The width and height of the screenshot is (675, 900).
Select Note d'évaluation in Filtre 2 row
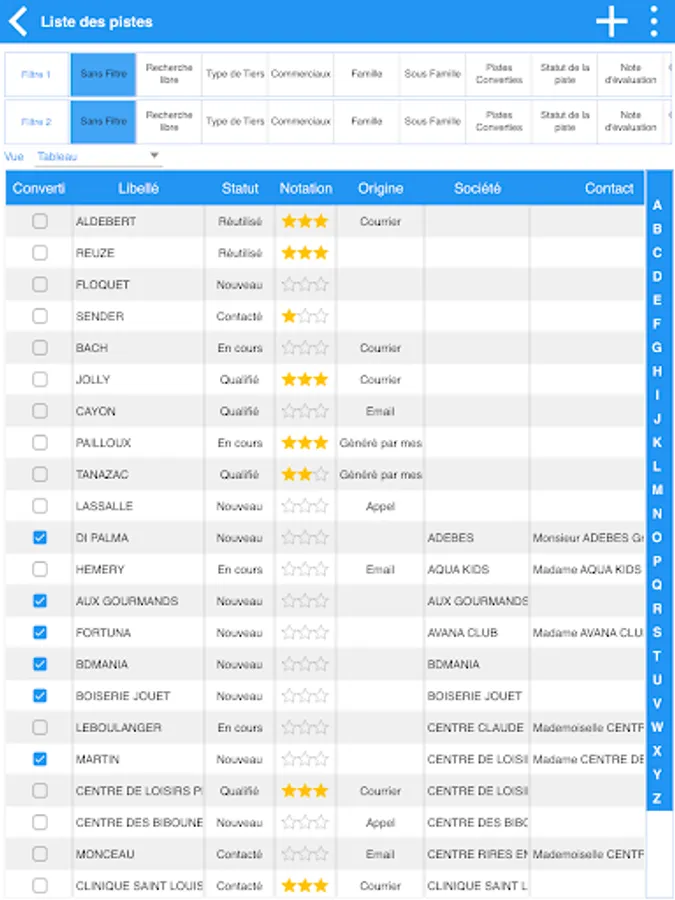pos(630,122)
